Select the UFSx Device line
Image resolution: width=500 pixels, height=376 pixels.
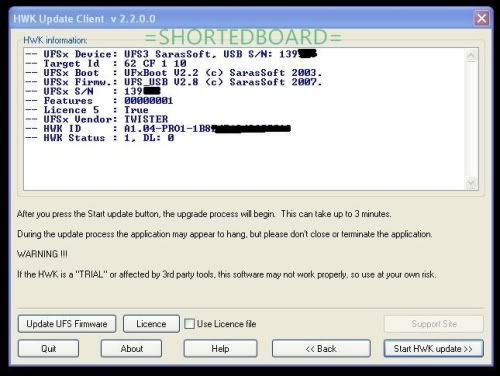coord(171,54)
